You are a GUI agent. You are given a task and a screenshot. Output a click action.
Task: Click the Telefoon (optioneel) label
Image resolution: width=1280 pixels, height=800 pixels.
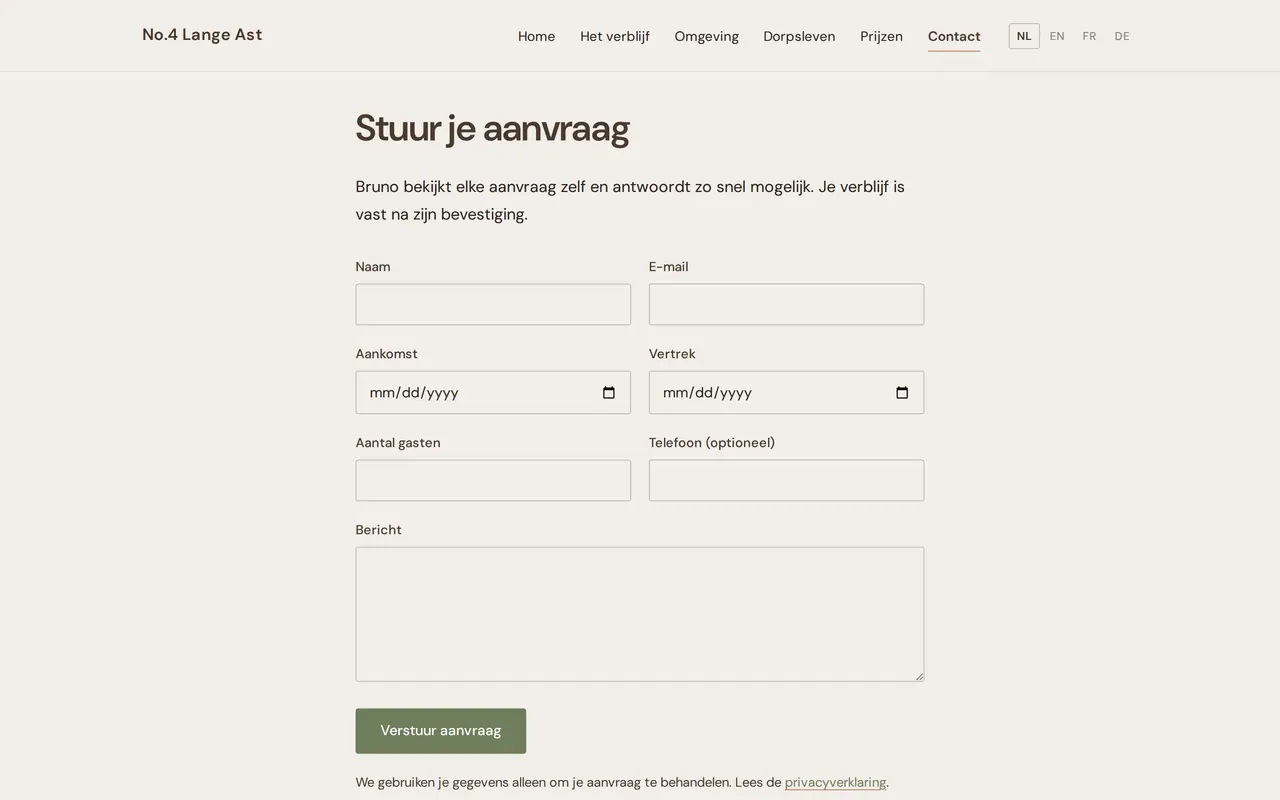712,443
